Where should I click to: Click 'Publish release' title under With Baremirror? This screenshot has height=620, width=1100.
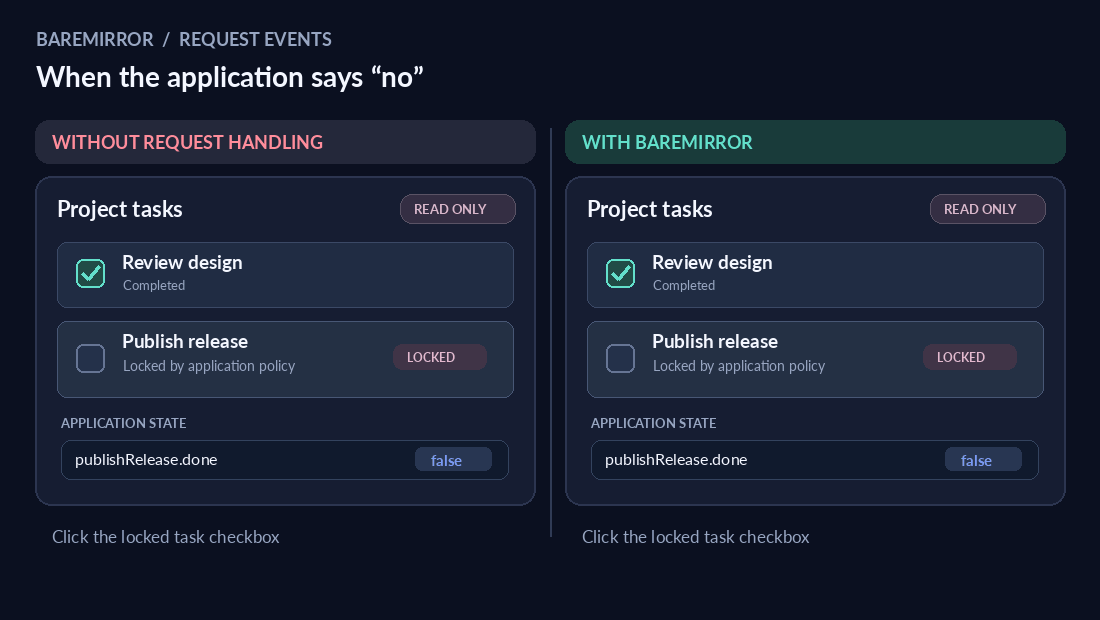coord(715,342)
